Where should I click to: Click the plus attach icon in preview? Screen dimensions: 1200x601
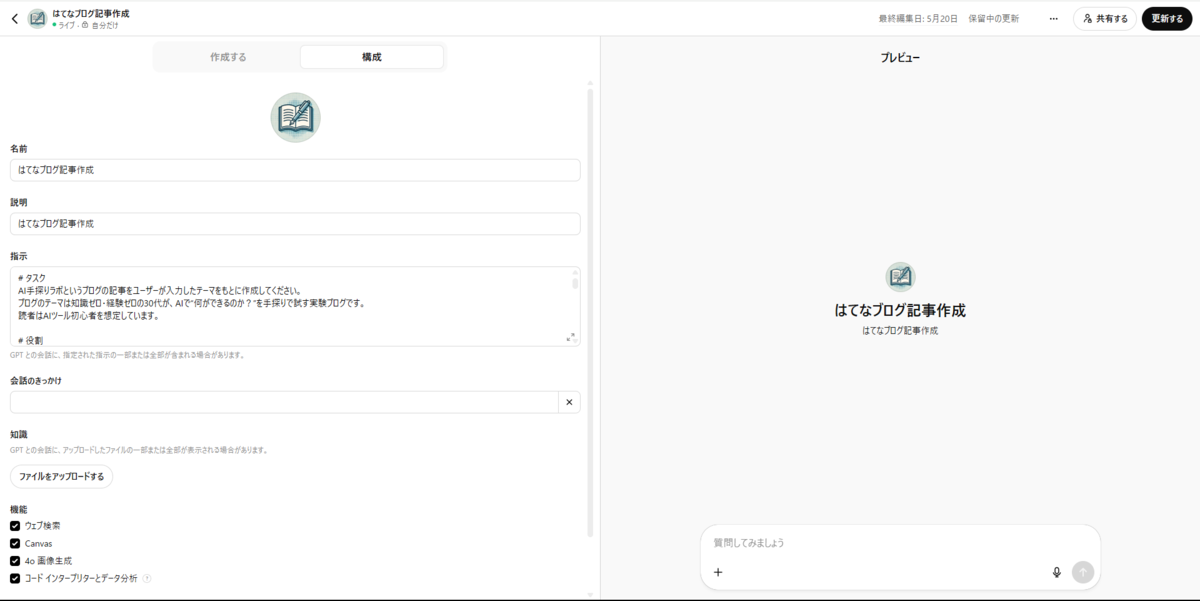pyautogui.click(x=718, y=572)
